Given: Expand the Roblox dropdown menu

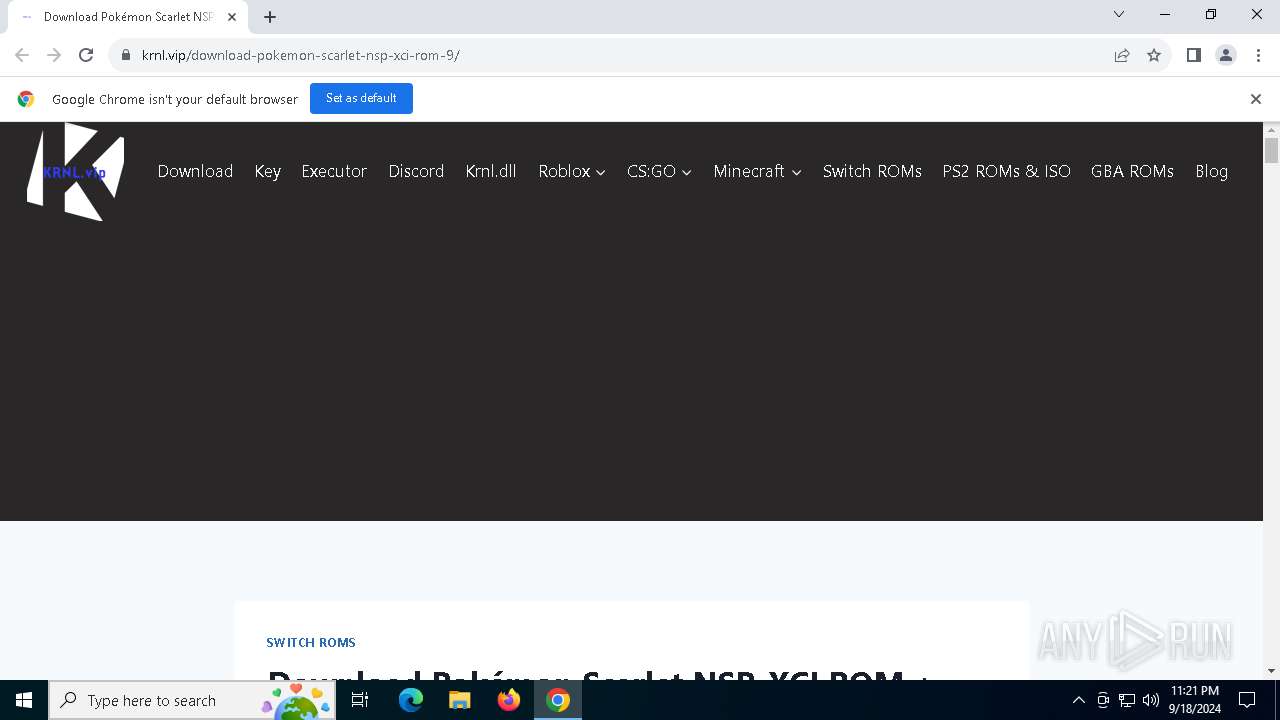Looking at the screenshot, I should click(x=572, y=171).
